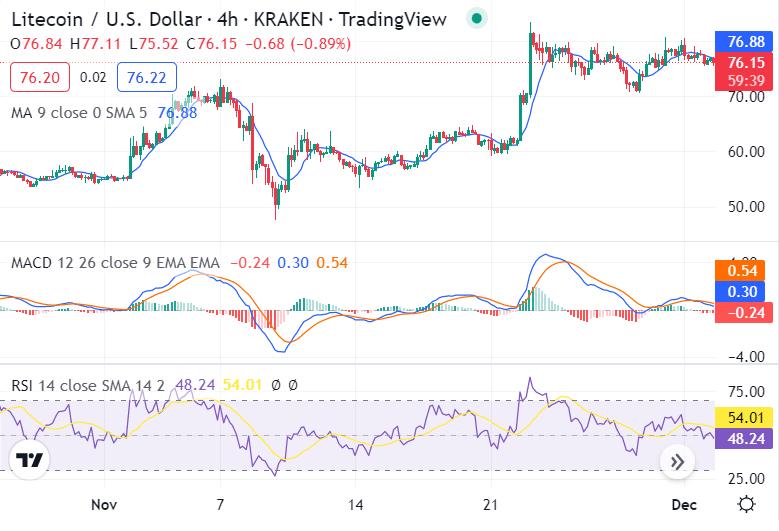
Task: Select the MACD 12 26 indicator legend
Action: tap(114, 263)
